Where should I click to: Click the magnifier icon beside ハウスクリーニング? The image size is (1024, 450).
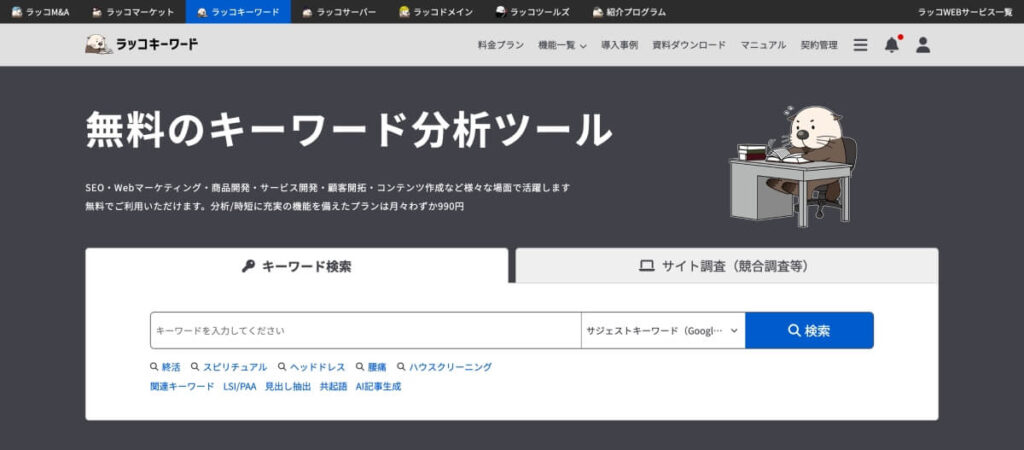401,367
